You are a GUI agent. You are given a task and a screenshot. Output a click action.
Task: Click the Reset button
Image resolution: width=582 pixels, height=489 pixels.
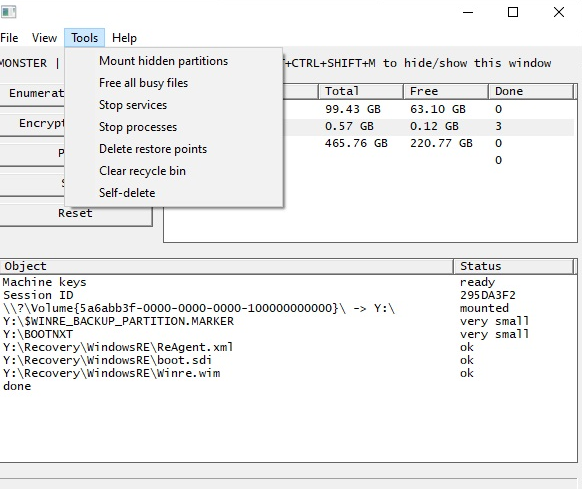click(x=76, y=214)
